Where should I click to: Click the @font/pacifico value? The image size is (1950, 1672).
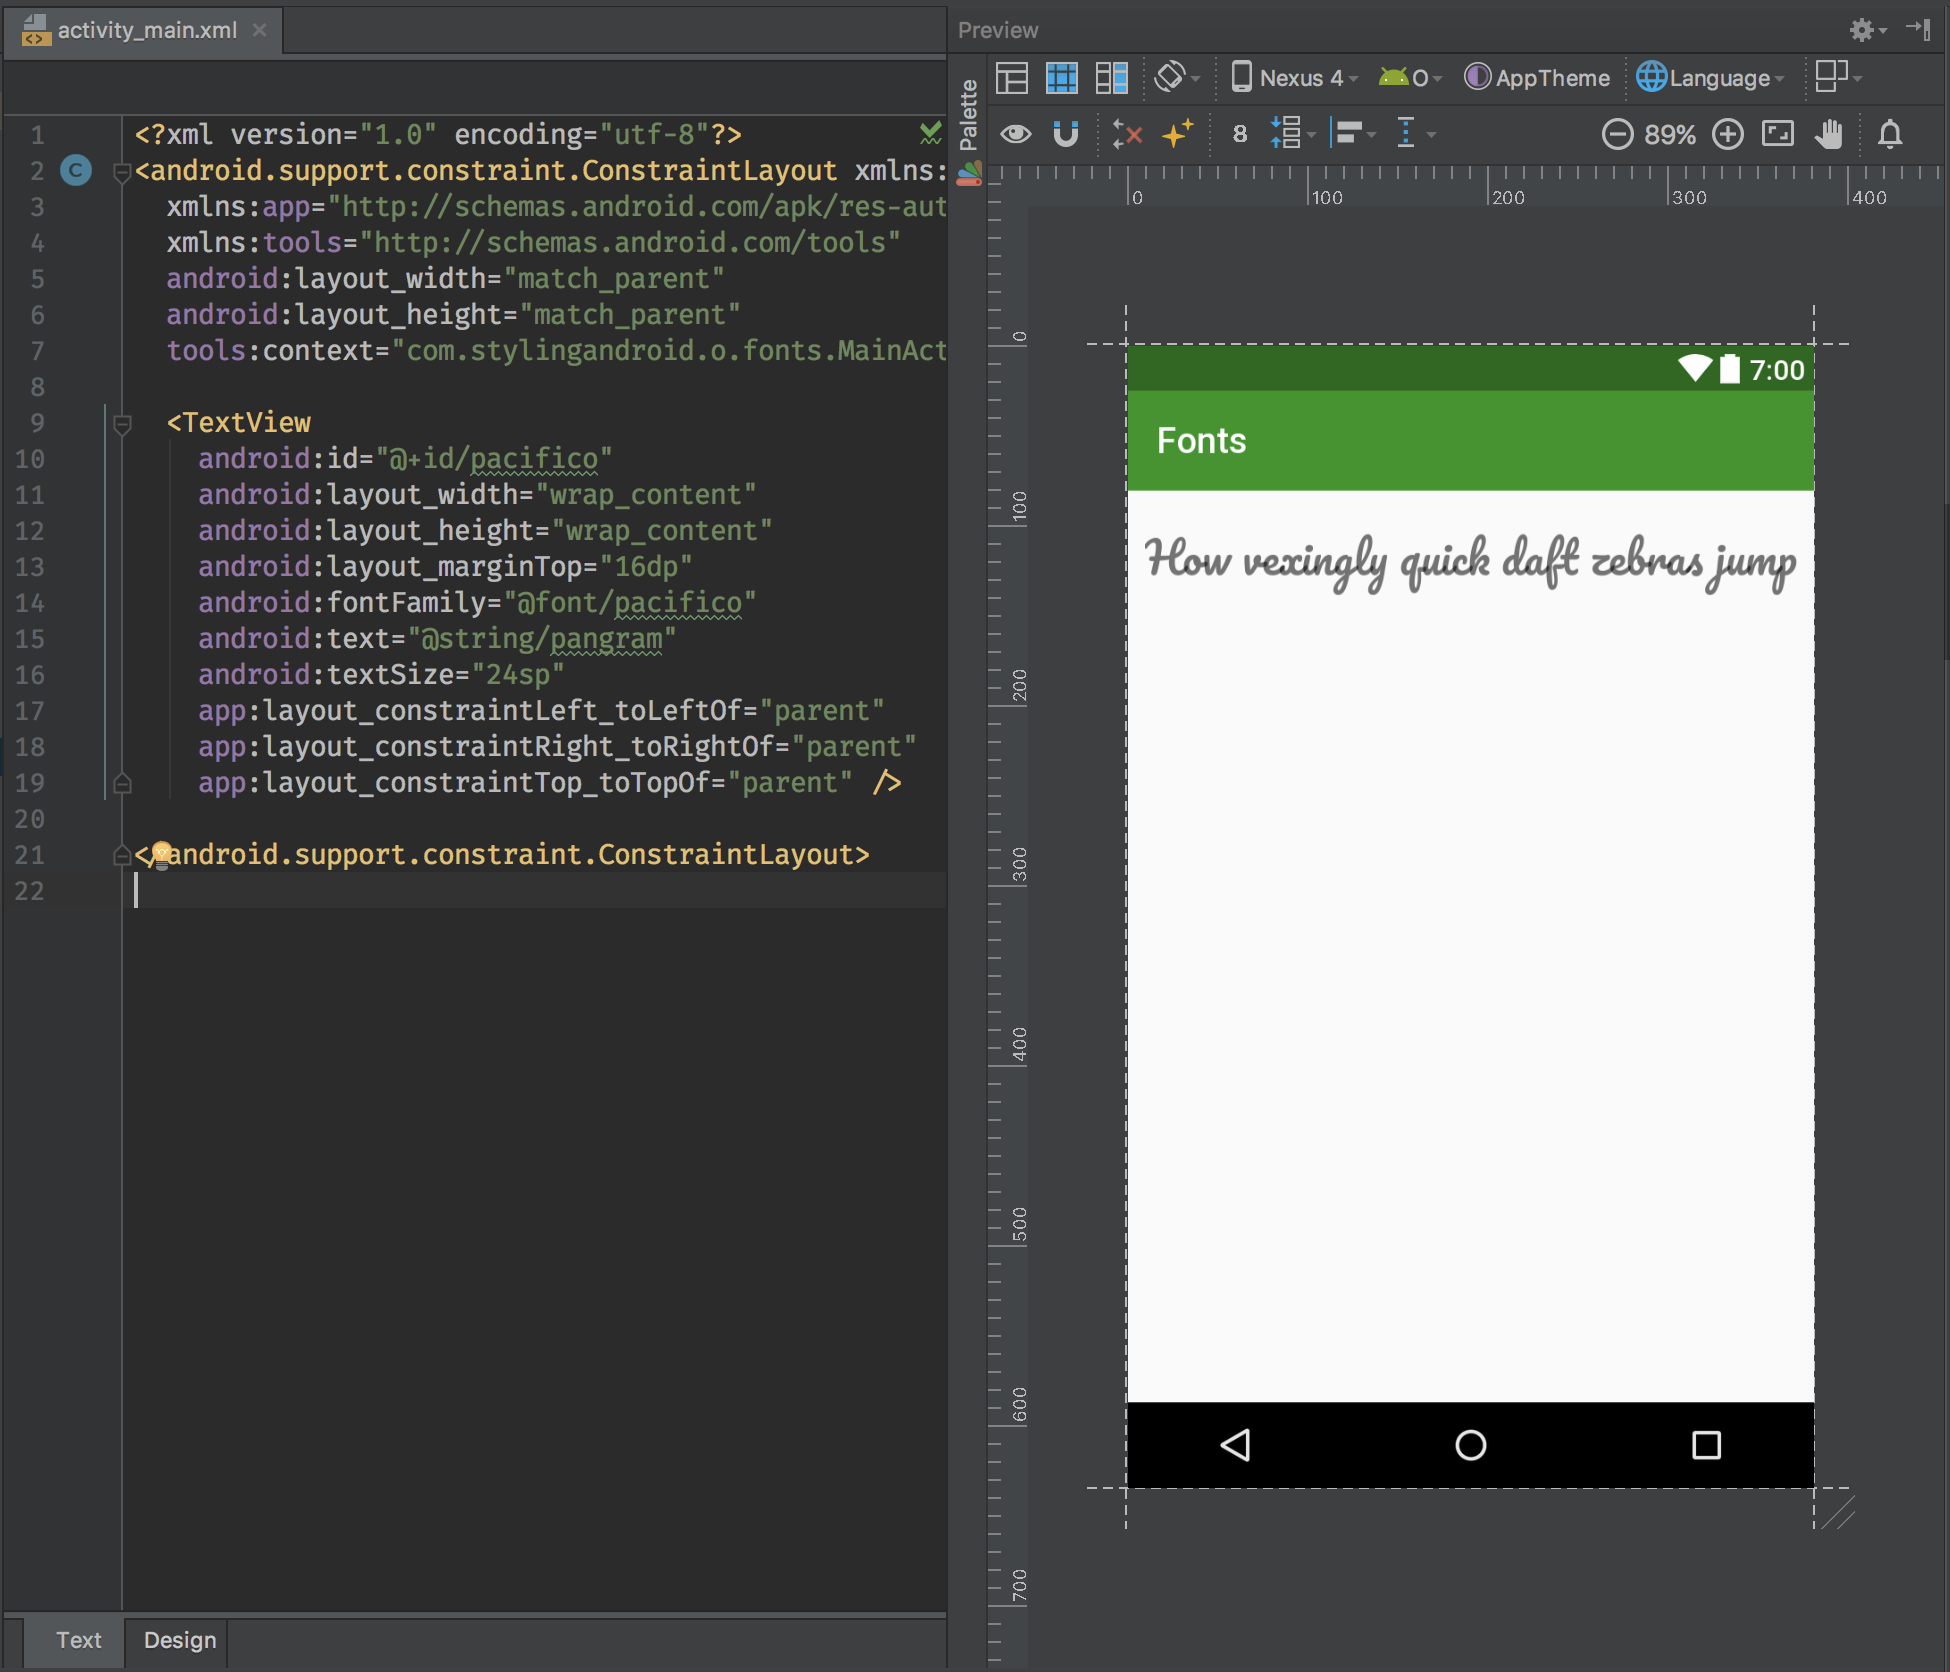[630, 602]
